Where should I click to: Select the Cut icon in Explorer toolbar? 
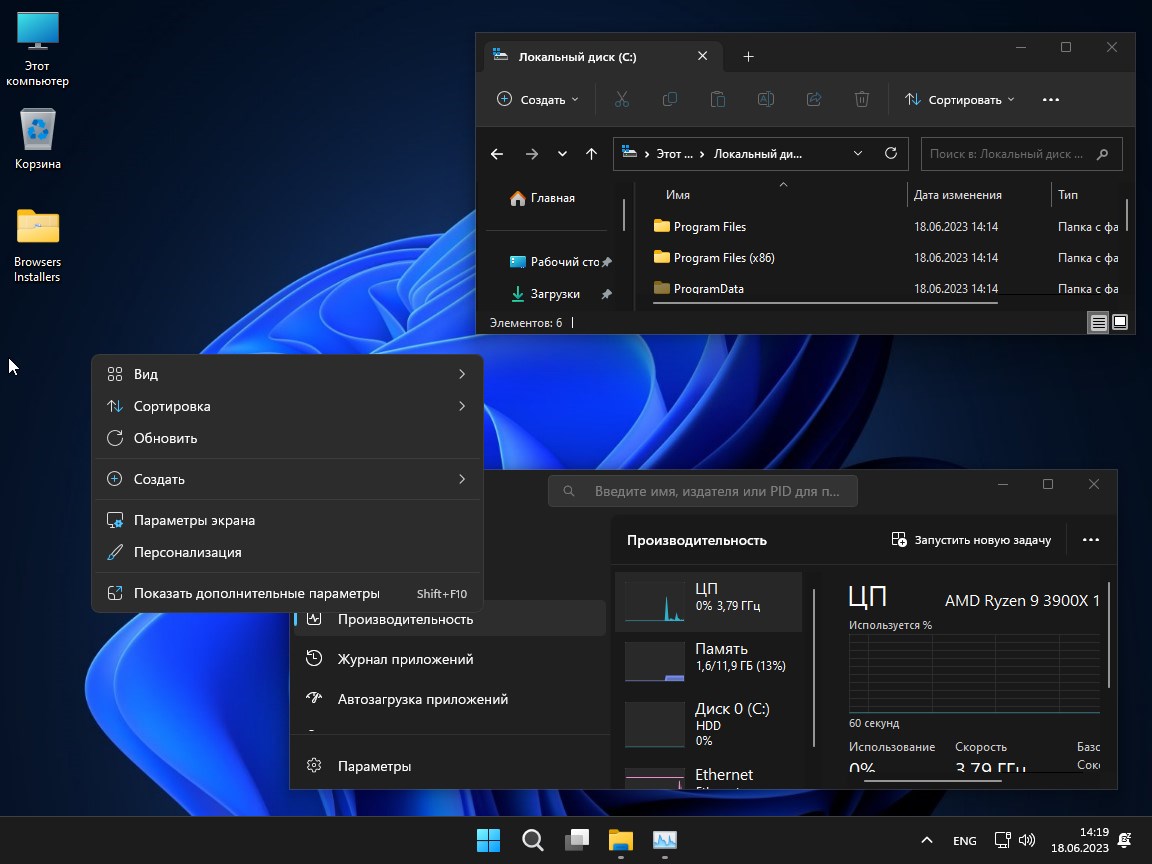(x=621, y=99)
